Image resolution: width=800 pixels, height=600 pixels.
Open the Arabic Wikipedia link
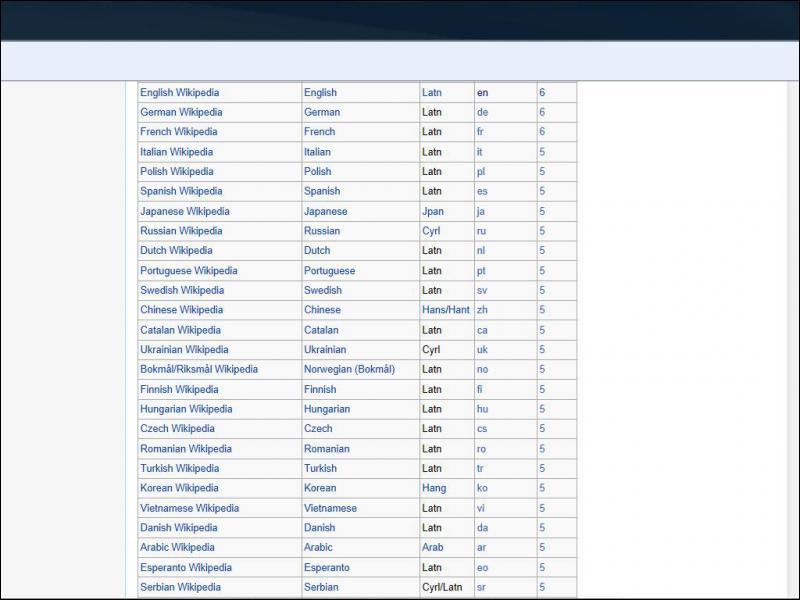coord(177,547)
